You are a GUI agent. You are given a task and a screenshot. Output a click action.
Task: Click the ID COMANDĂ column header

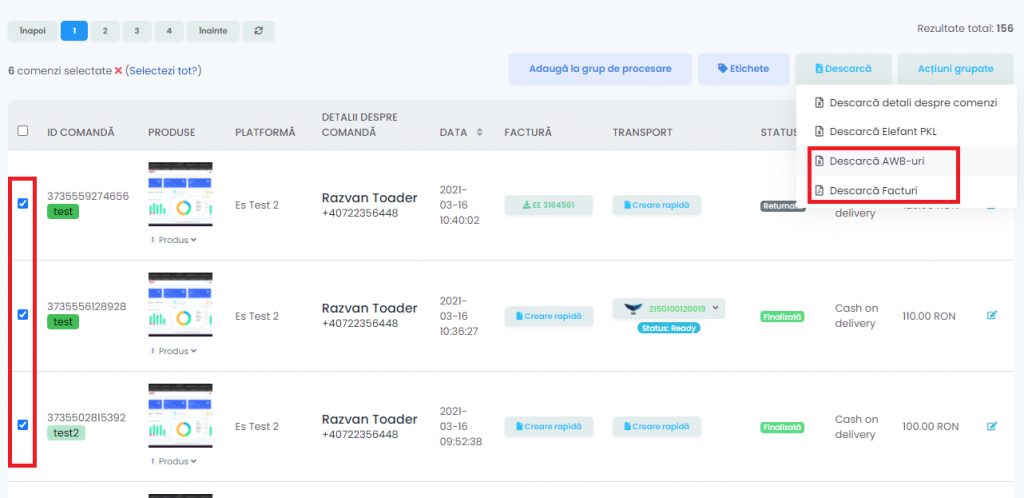(81, 132)
